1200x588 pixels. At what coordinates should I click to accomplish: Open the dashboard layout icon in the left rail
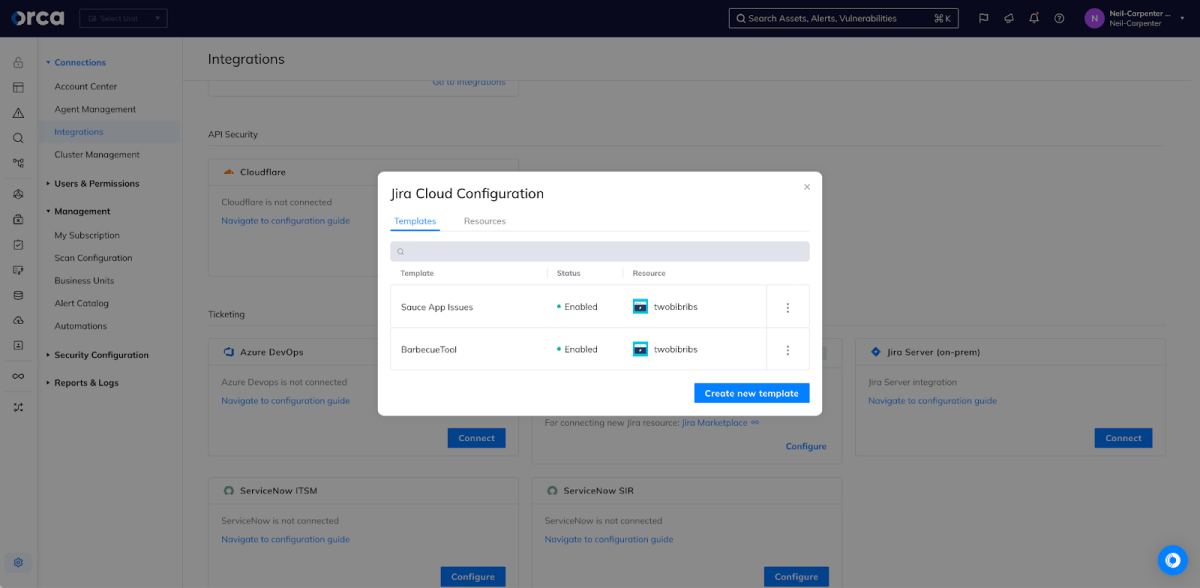tap(18, 88)
